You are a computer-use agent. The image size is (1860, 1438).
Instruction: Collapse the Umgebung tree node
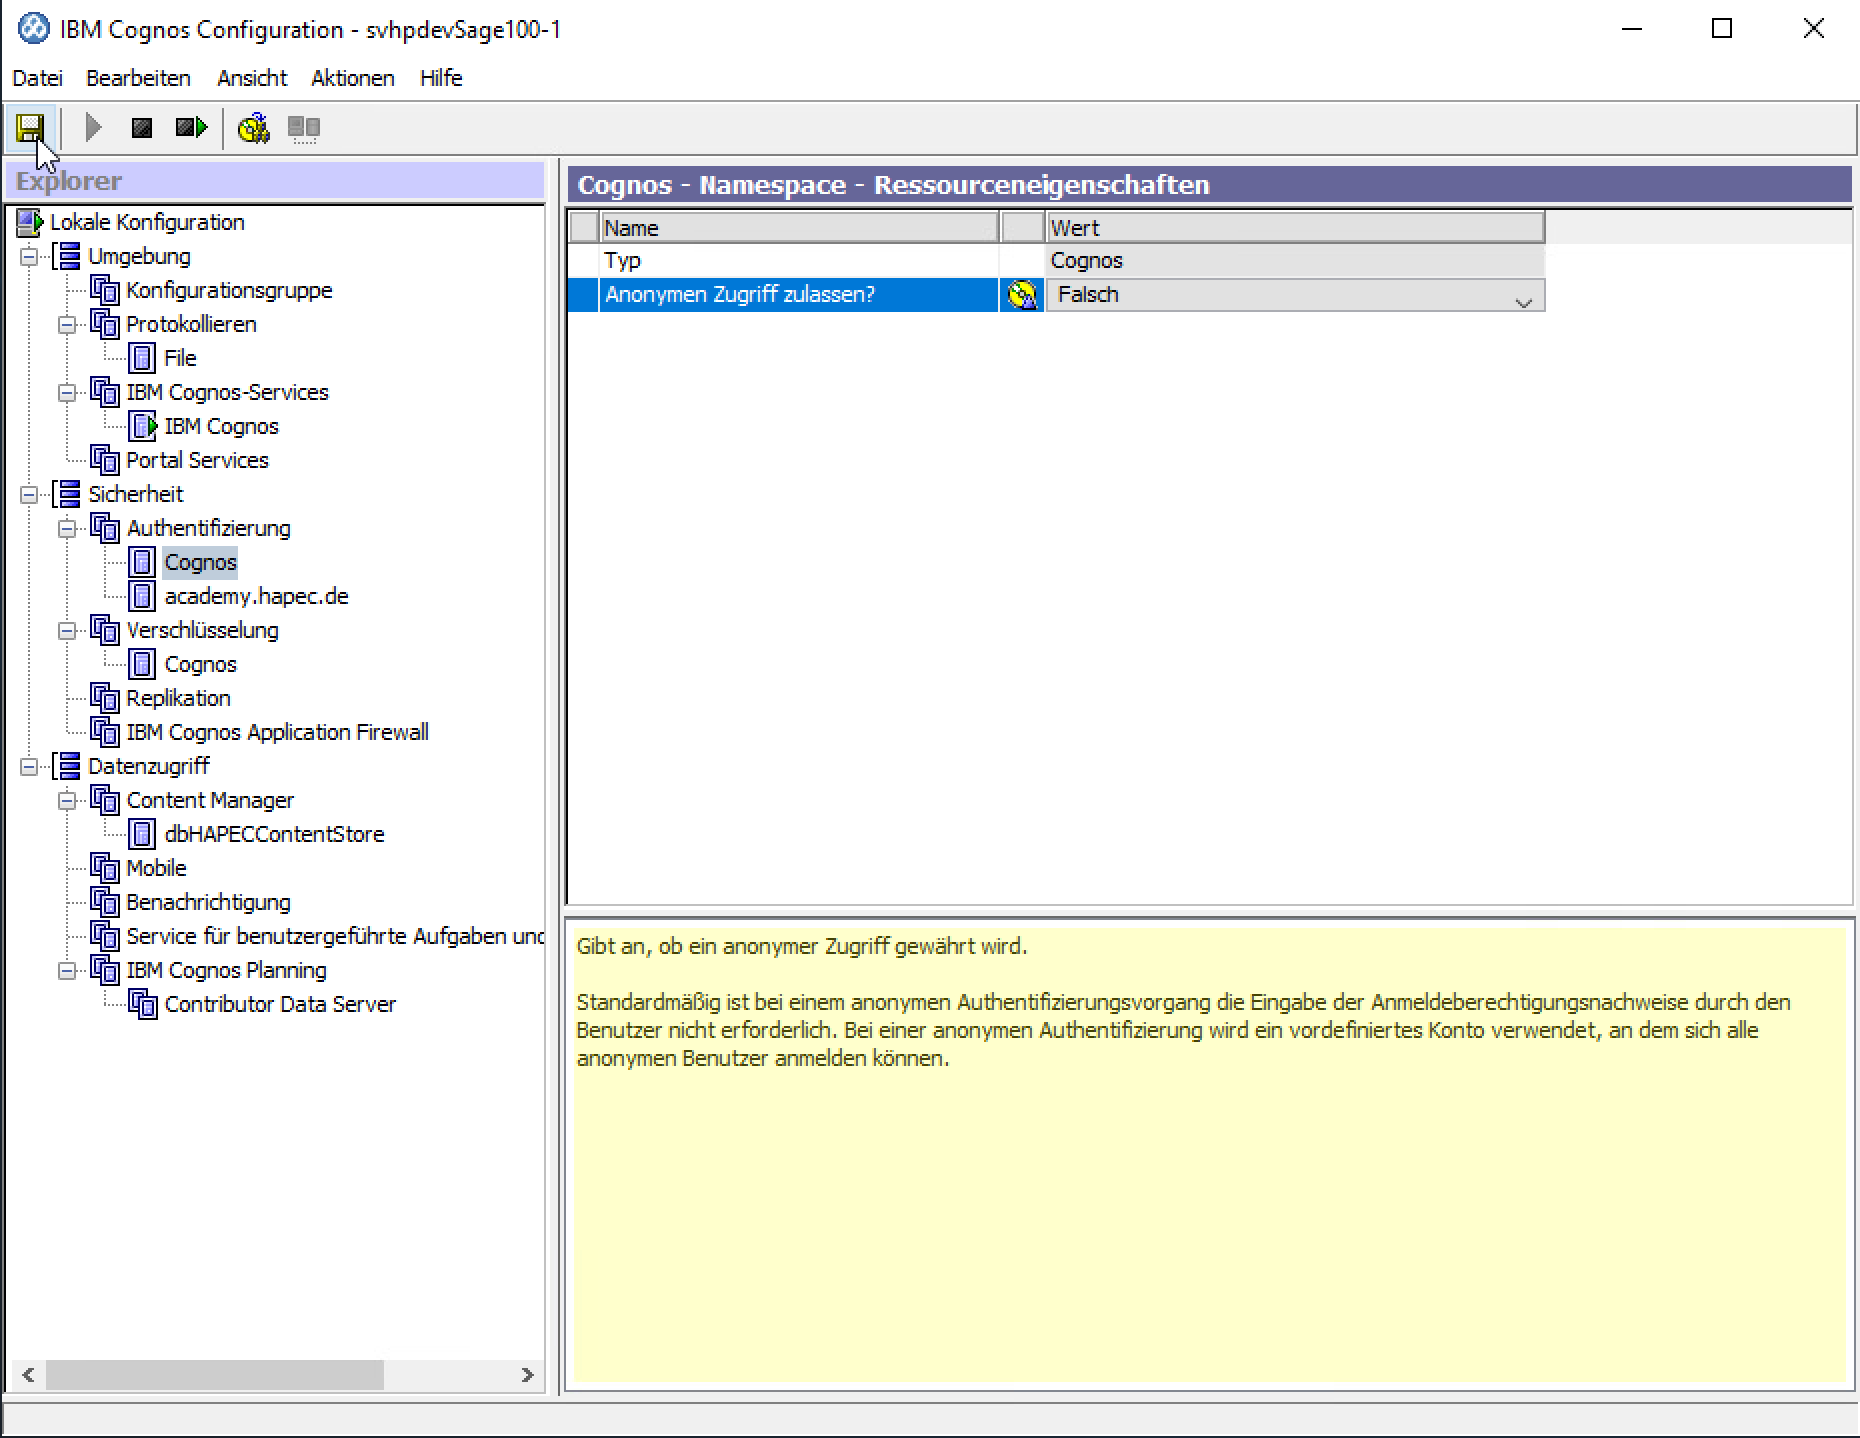(x=30, y=257)
